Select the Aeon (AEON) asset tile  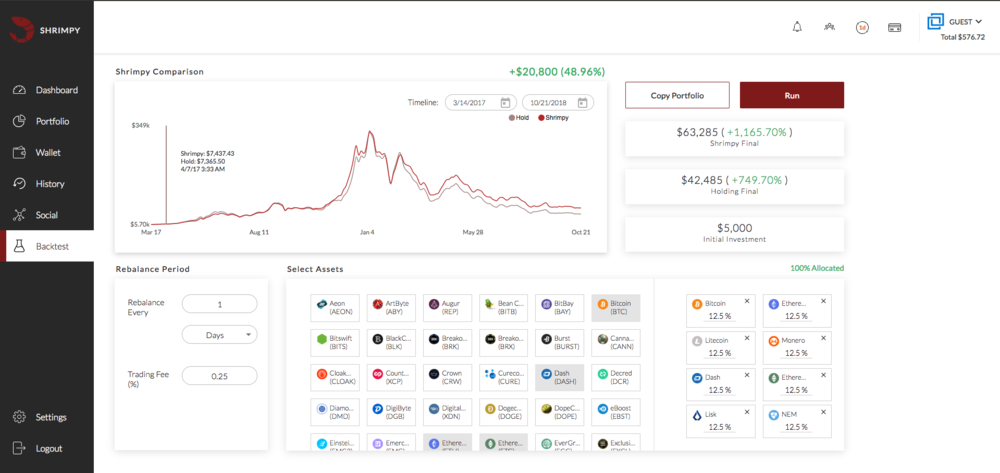click(x=335, y=308)
